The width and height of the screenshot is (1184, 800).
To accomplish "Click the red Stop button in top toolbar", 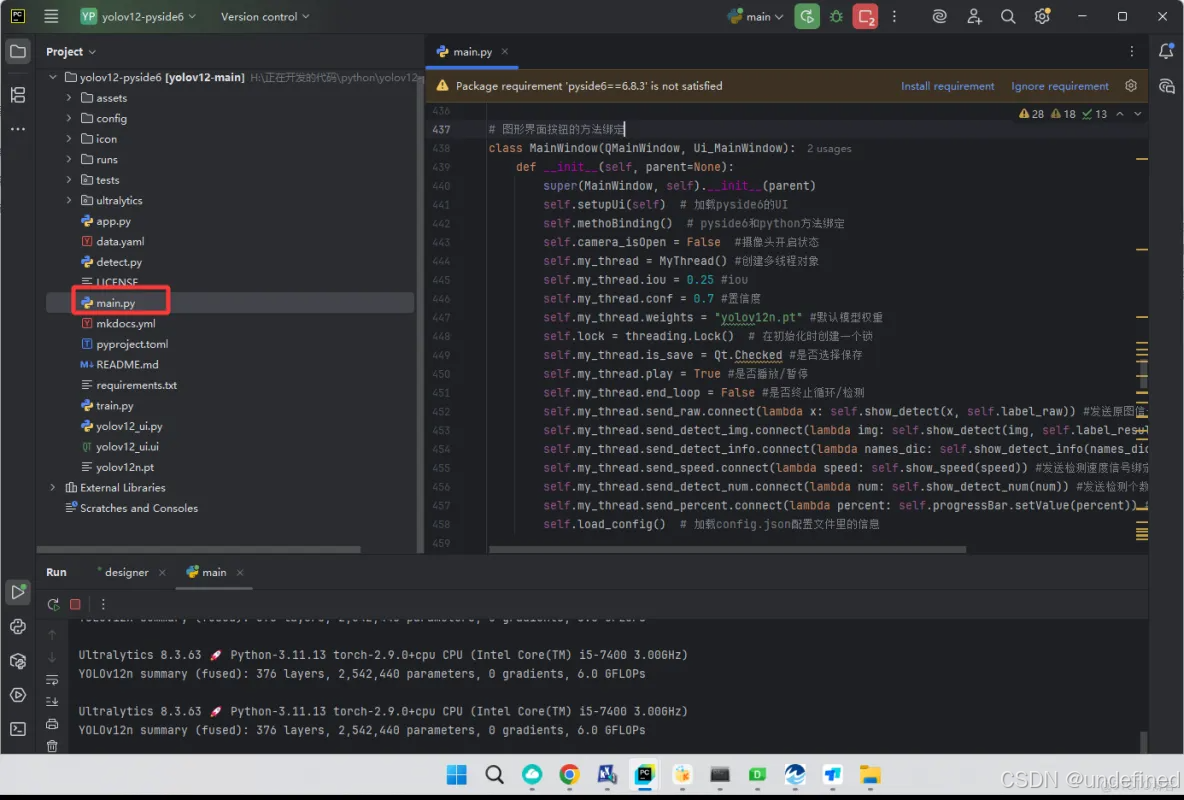I will pyautogui.click(x=865, y=16).
